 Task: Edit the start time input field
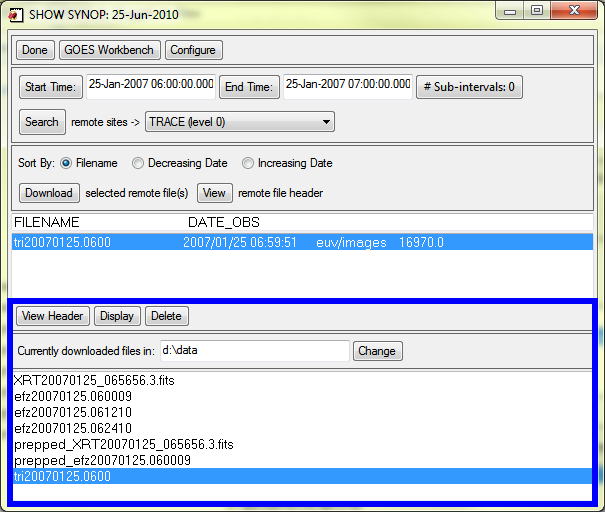pos(150,86)
